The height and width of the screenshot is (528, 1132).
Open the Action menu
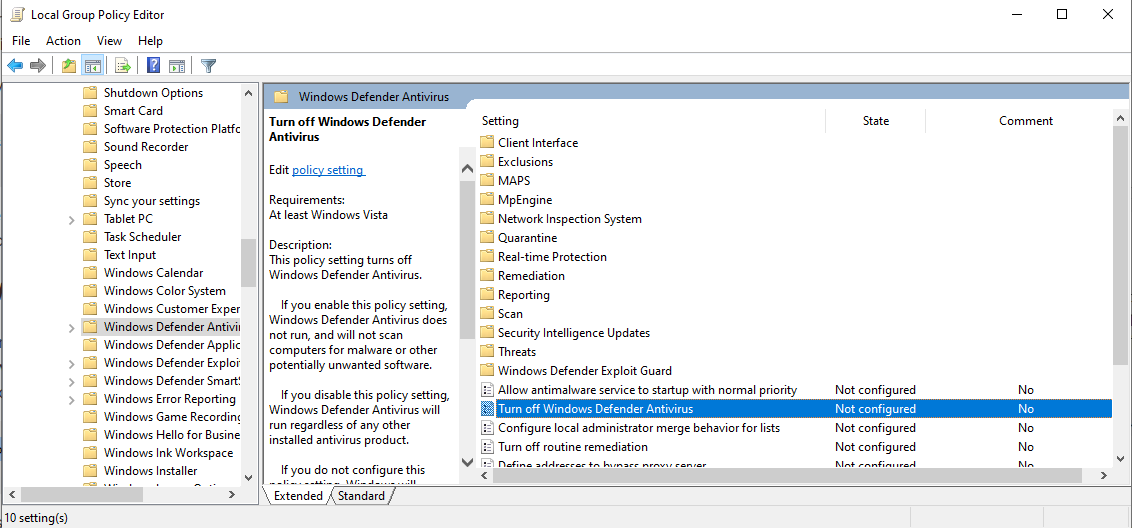click(x=63, y=41)
